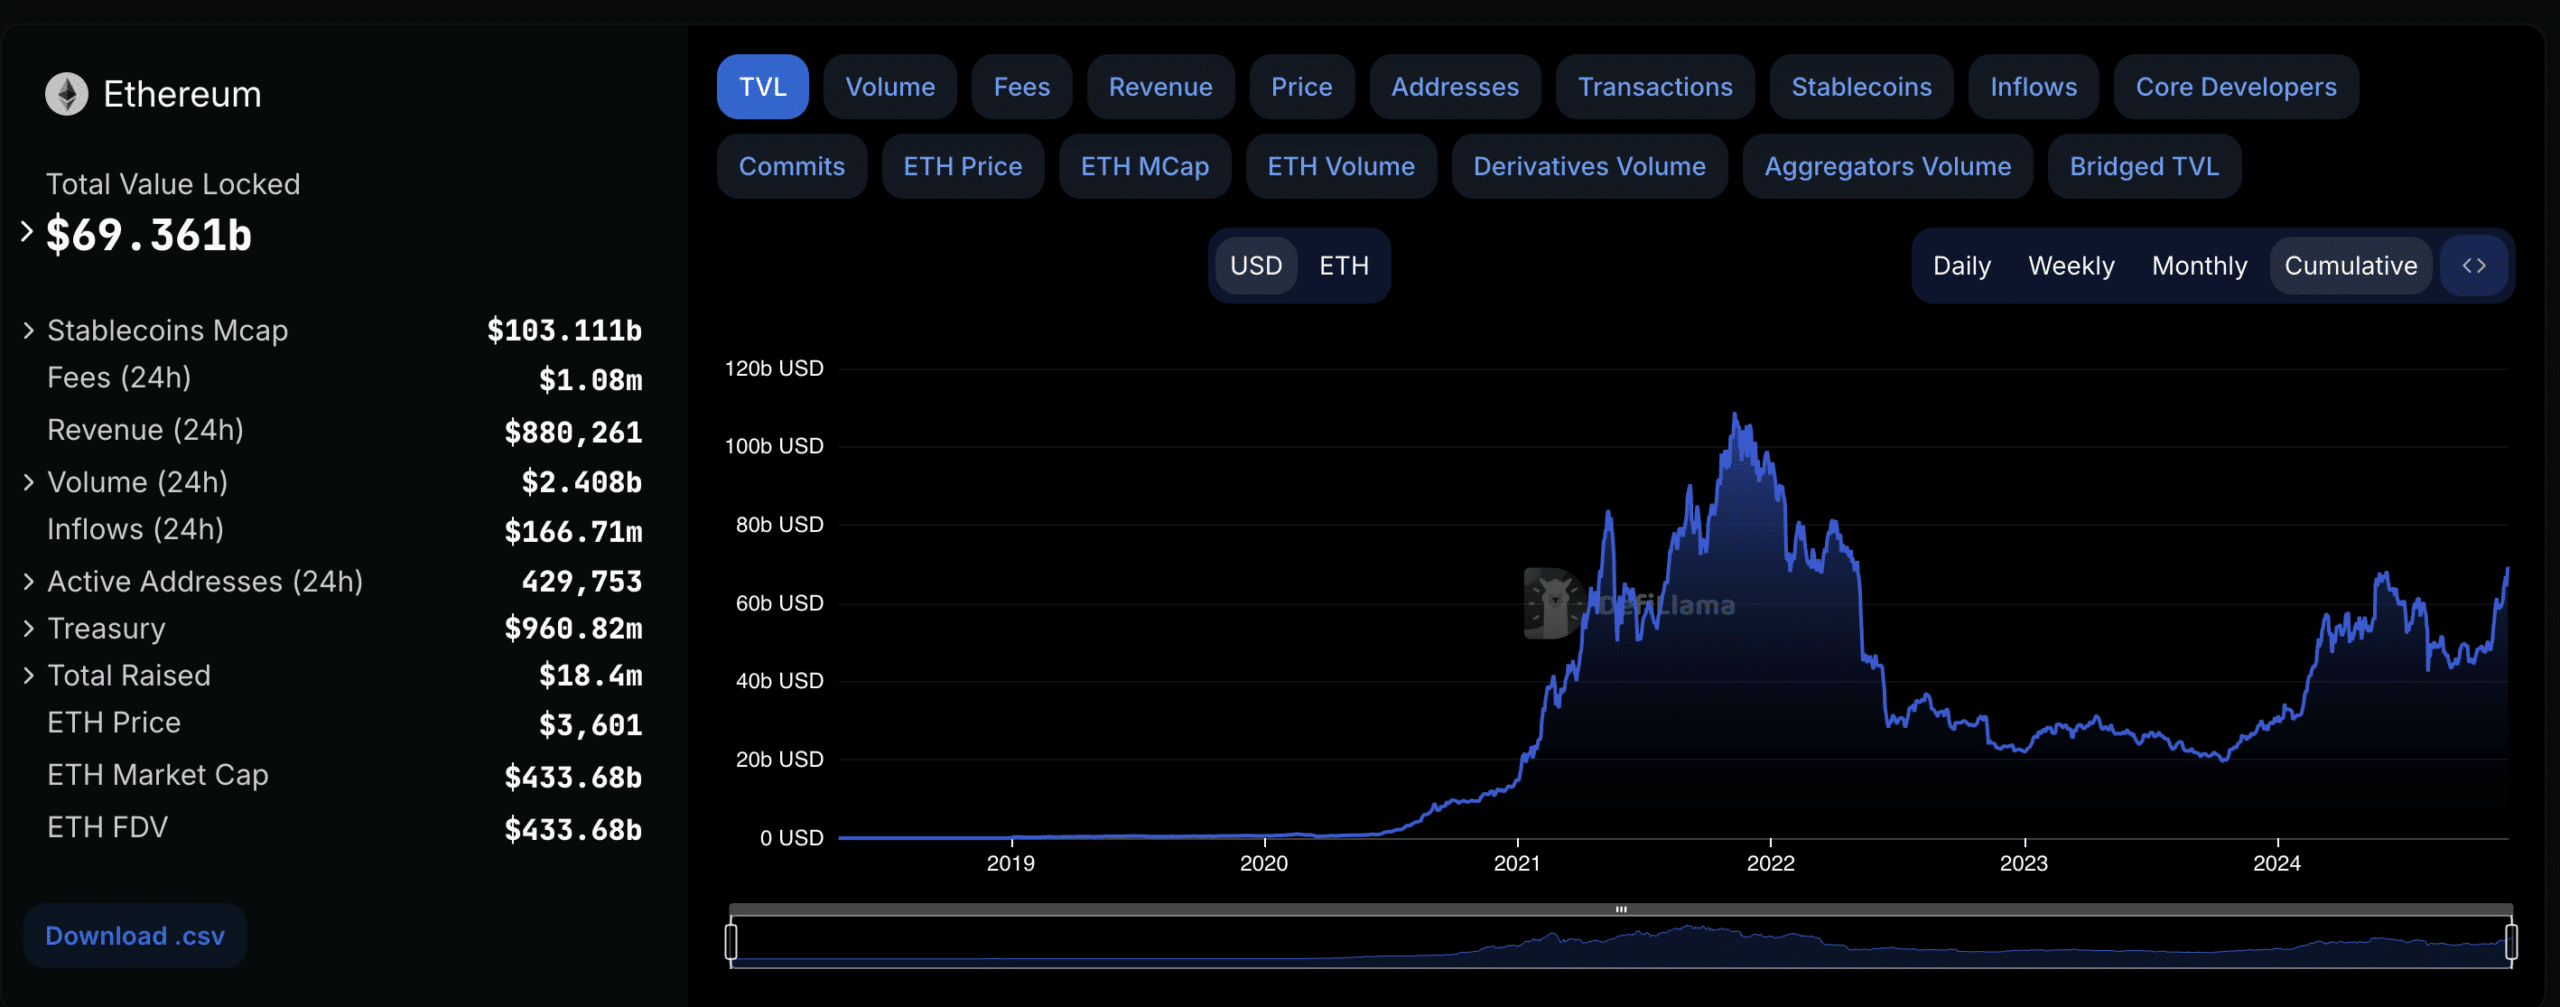Viewport: 2560px width, 1007px height.
Task: Click the 120b USD axis label
Action: point(774,369)
